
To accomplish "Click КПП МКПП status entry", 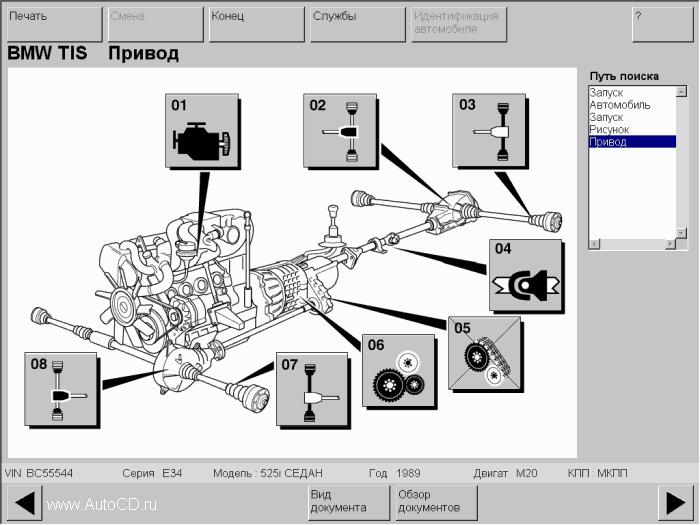I will coord(597,473).
